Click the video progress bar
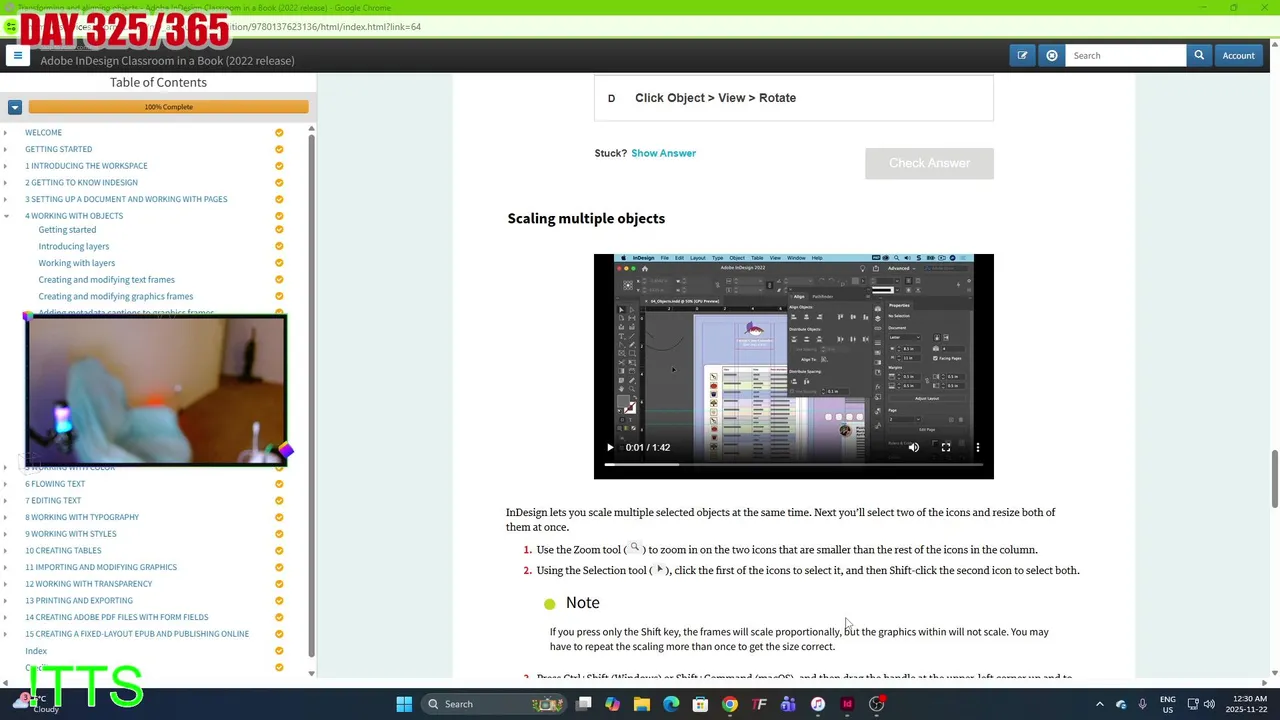The height and width of the screenshot is (720, 1280). 794,464
